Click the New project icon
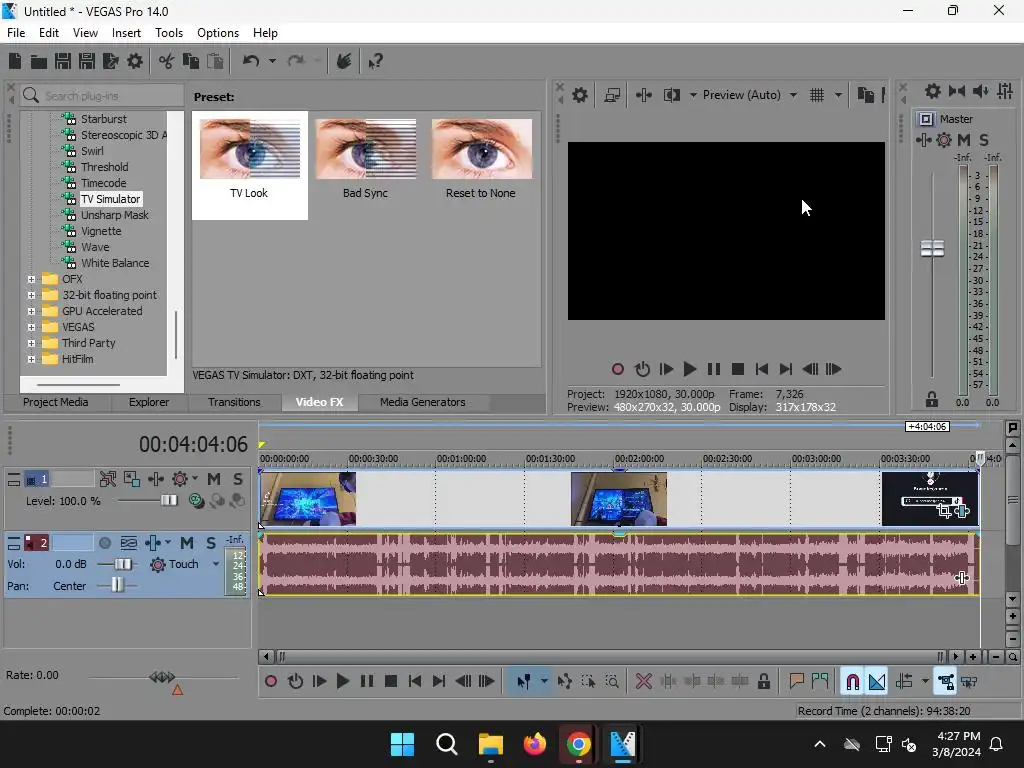Viewport: 1024px width, 768px height. click(15, 61)
